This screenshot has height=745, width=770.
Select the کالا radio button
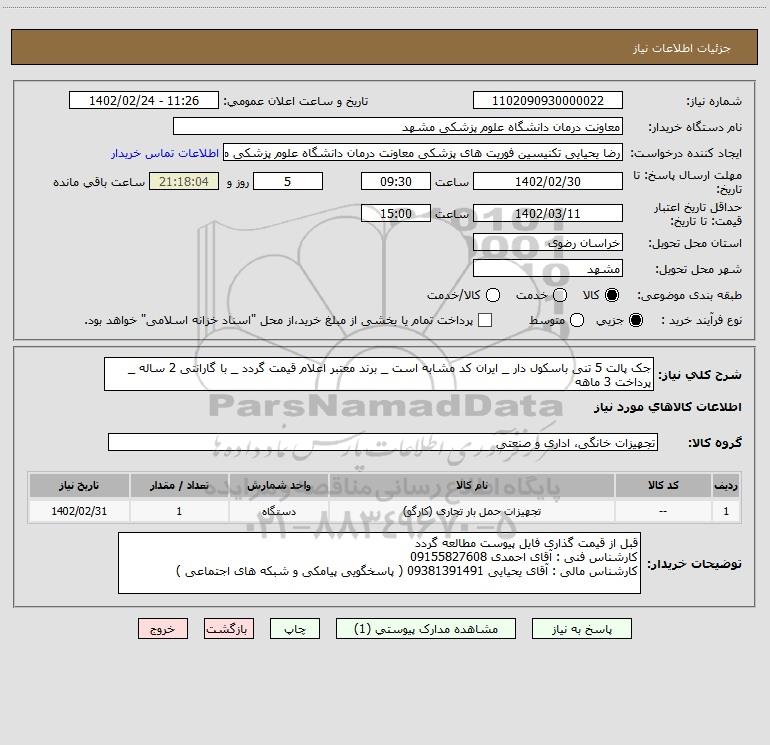[x=612, y=295]
